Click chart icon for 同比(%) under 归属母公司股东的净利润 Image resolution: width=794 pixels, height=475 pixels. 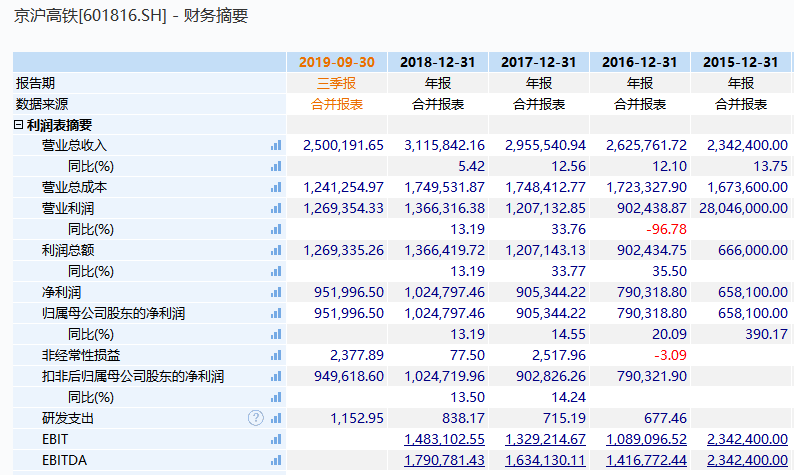point(276,335)
